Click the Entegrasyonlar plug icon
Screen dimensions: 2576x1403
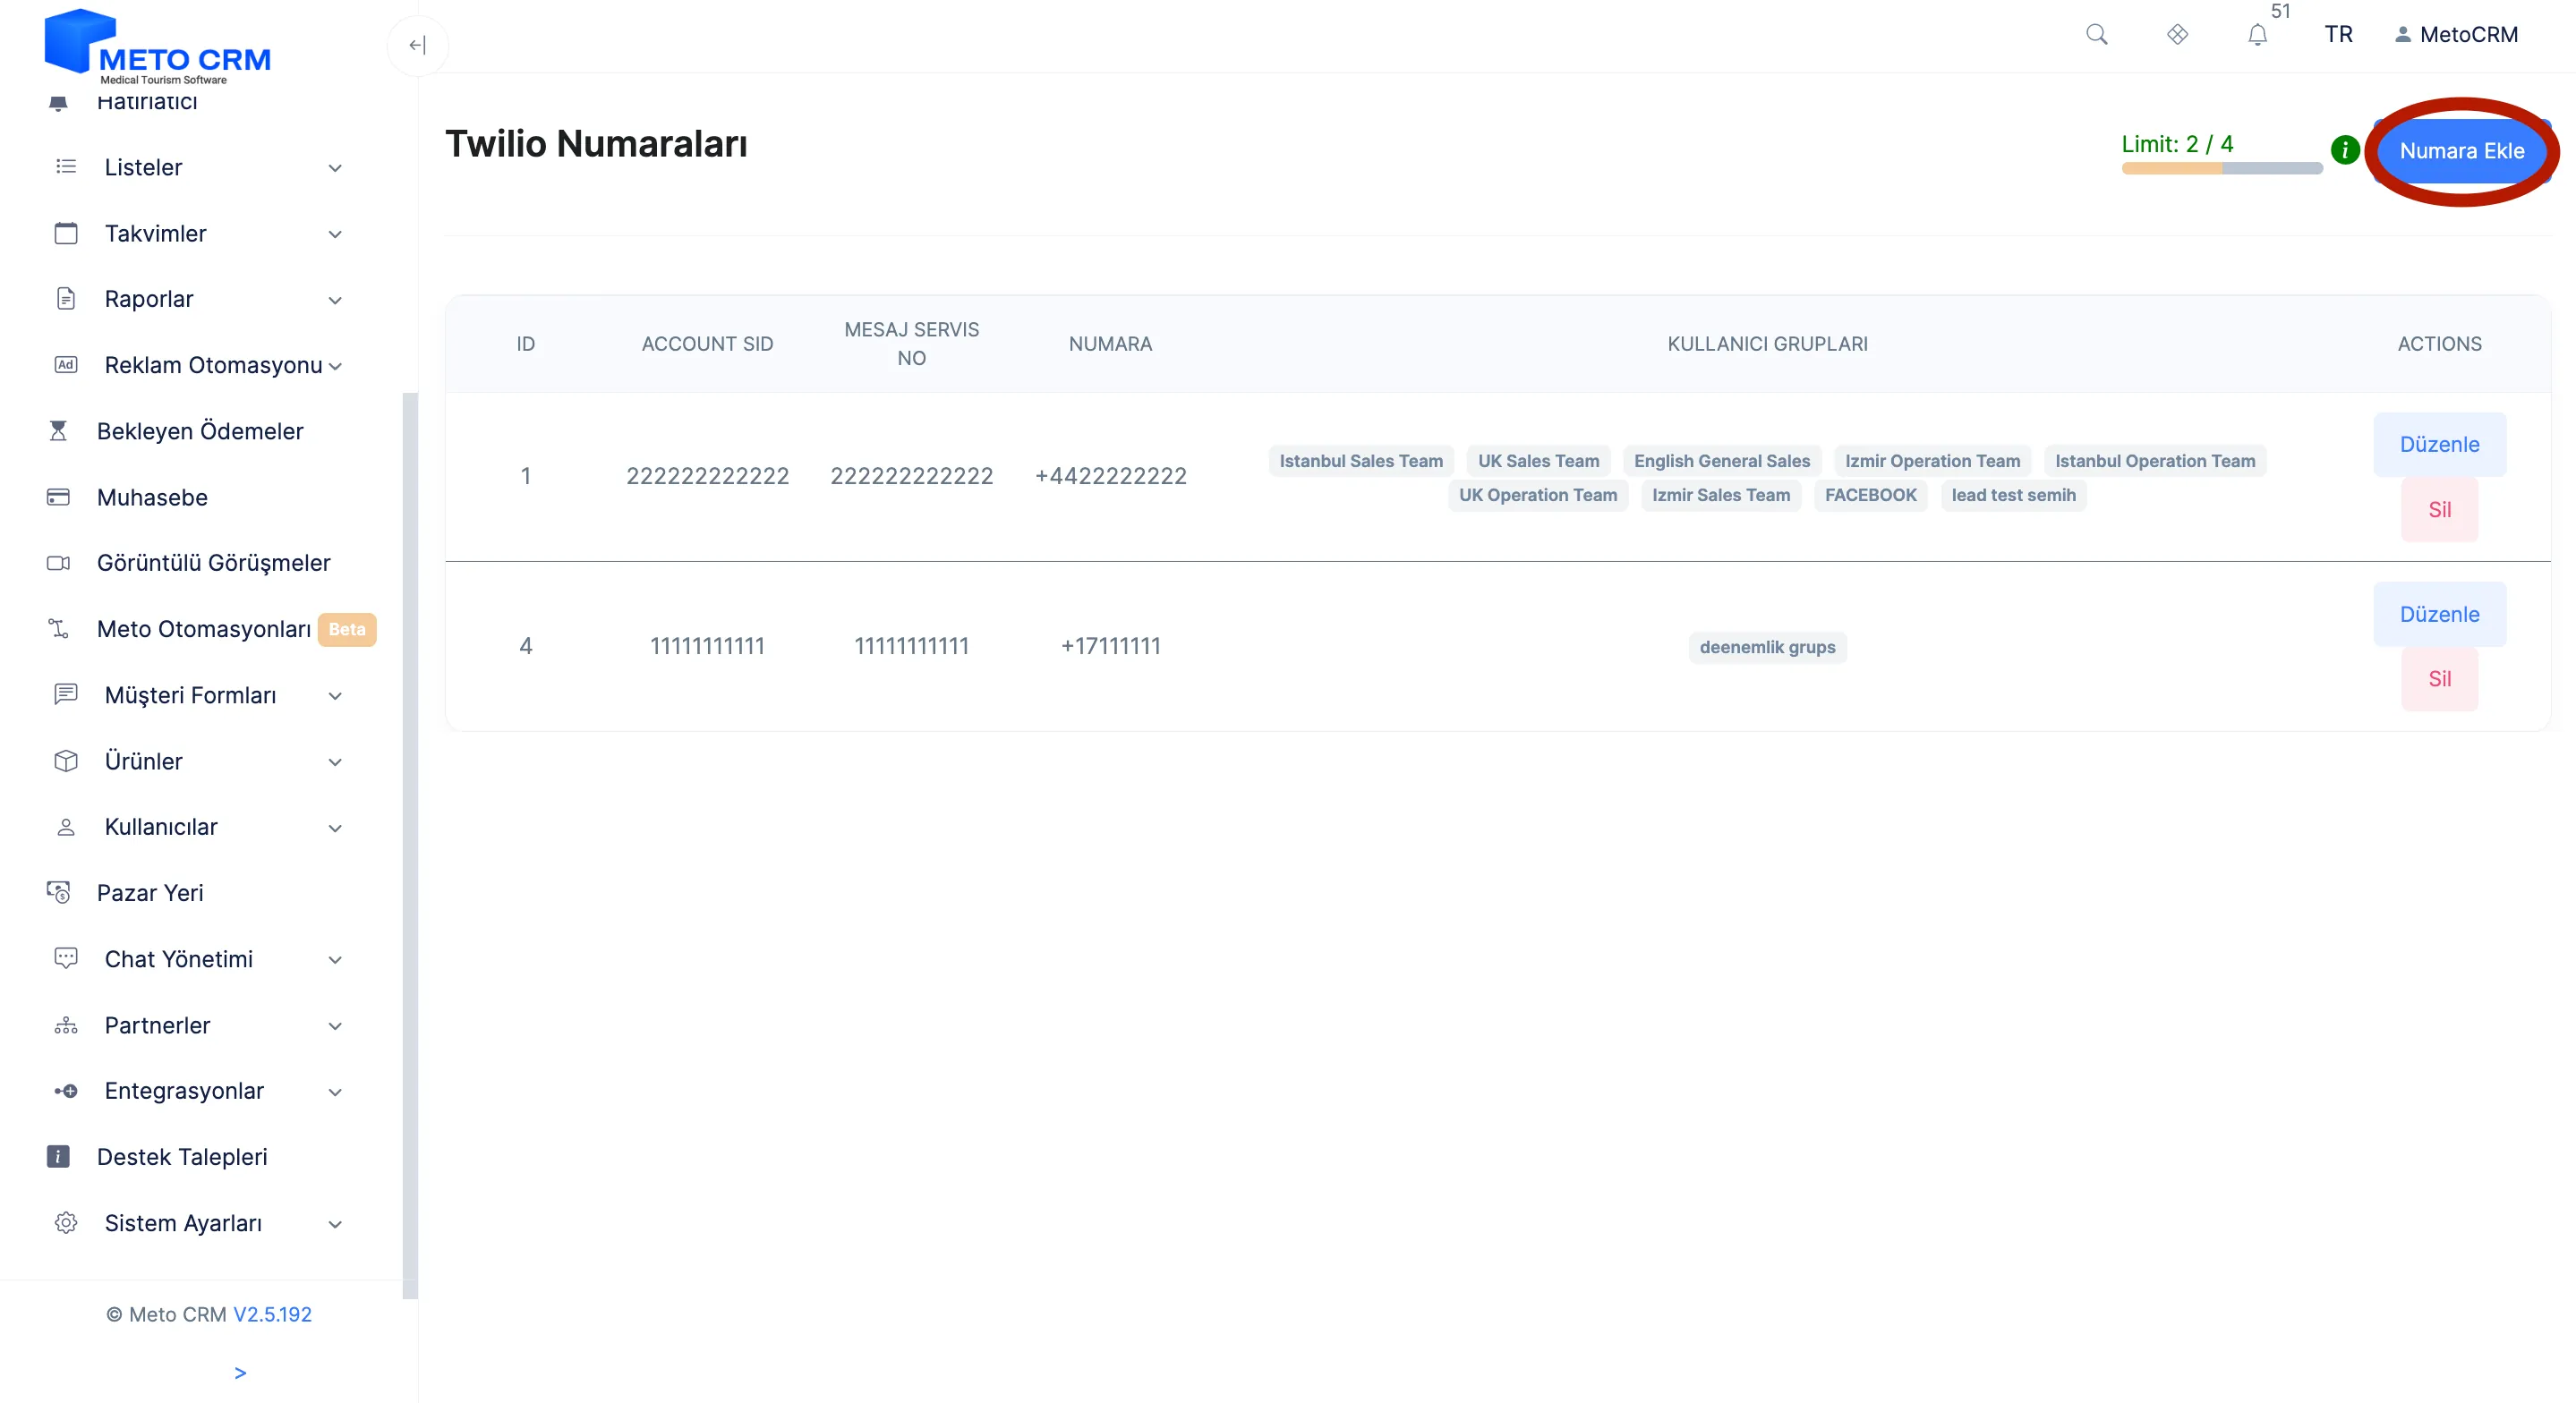pos(66,1091)
